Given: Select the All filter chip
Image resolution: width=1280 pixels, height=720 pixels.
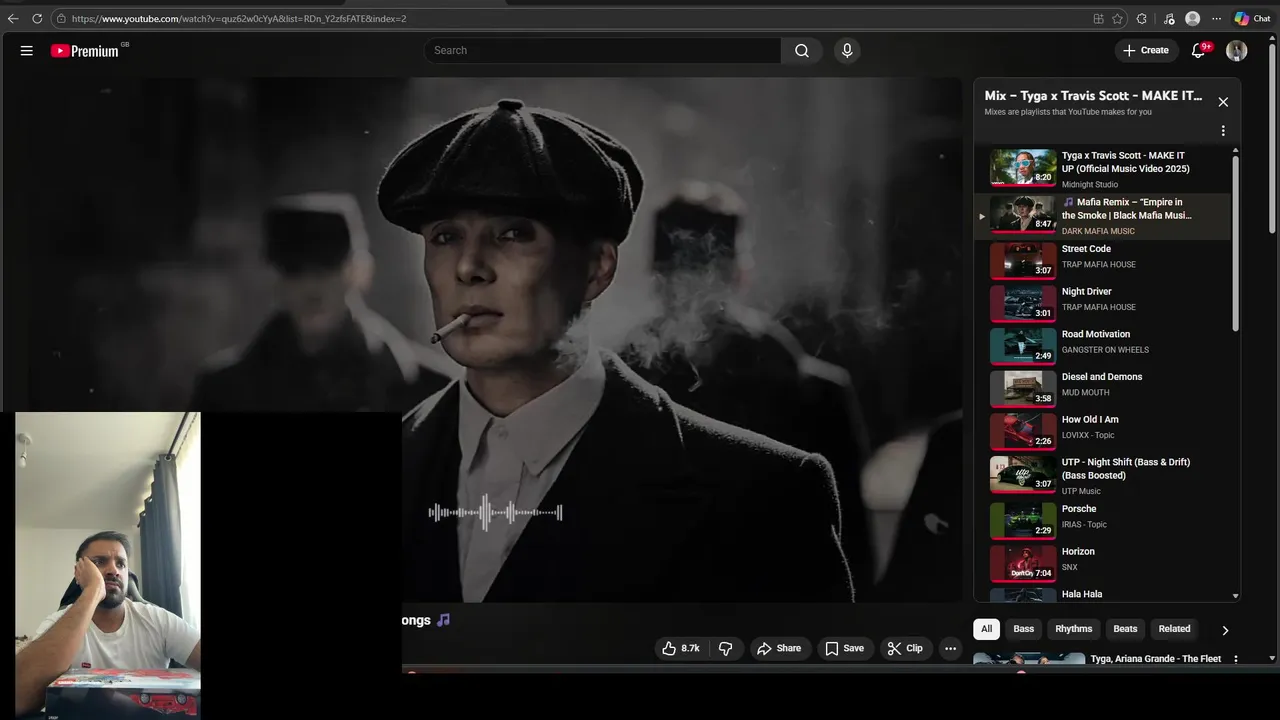Looking at the screenshot, I should coord(986,629).
